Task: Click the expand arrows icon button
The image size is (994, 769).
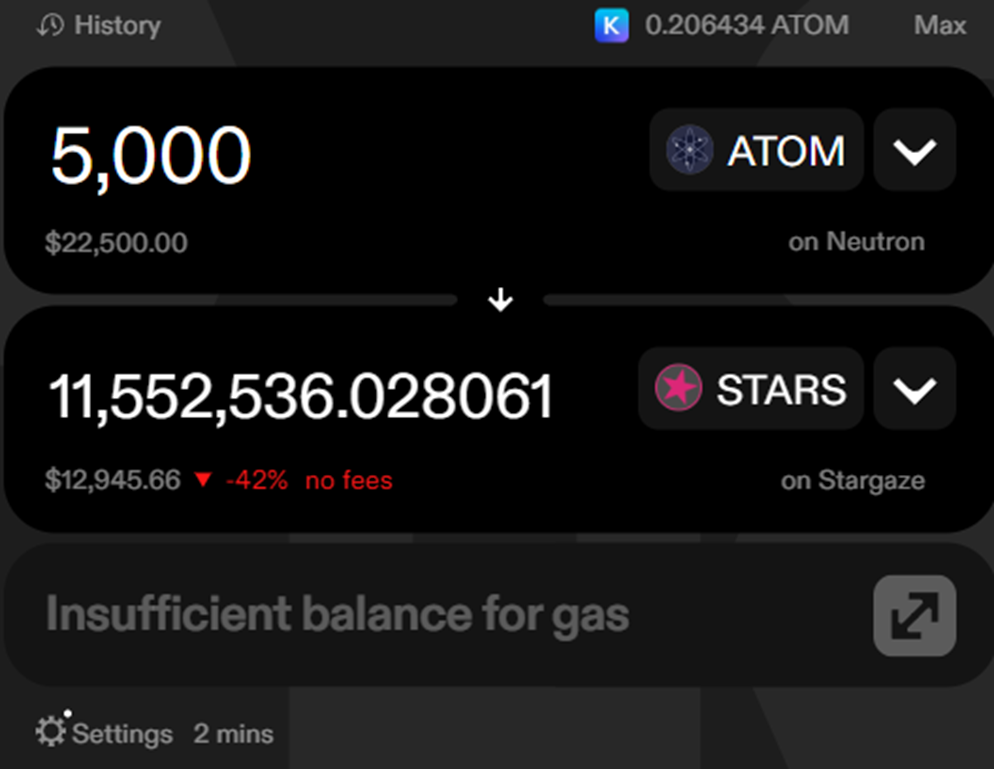Action: 915,616
